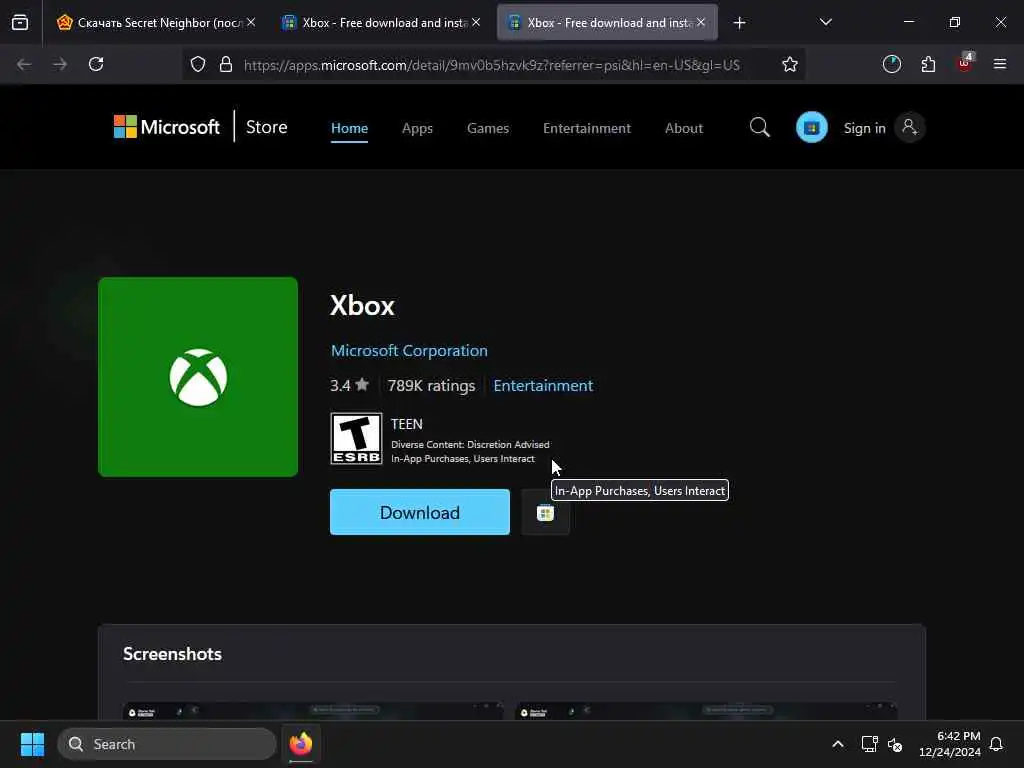The width and height of the screenshot is (1024, 768).
Task: Click the 789K ratings text
Action: (x=431, y=385)
